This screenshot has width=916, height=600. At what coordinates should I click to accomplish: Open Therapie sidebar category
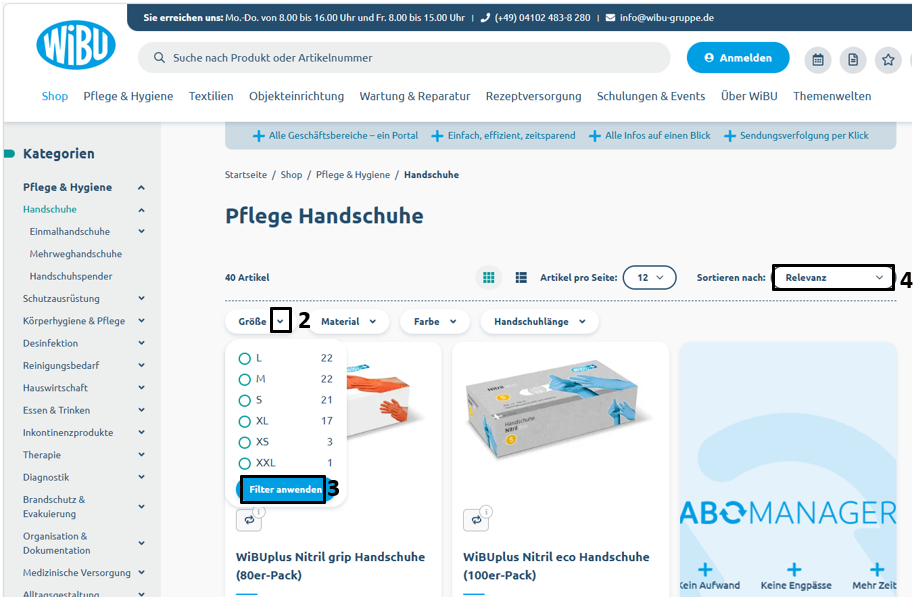[41, 455]
